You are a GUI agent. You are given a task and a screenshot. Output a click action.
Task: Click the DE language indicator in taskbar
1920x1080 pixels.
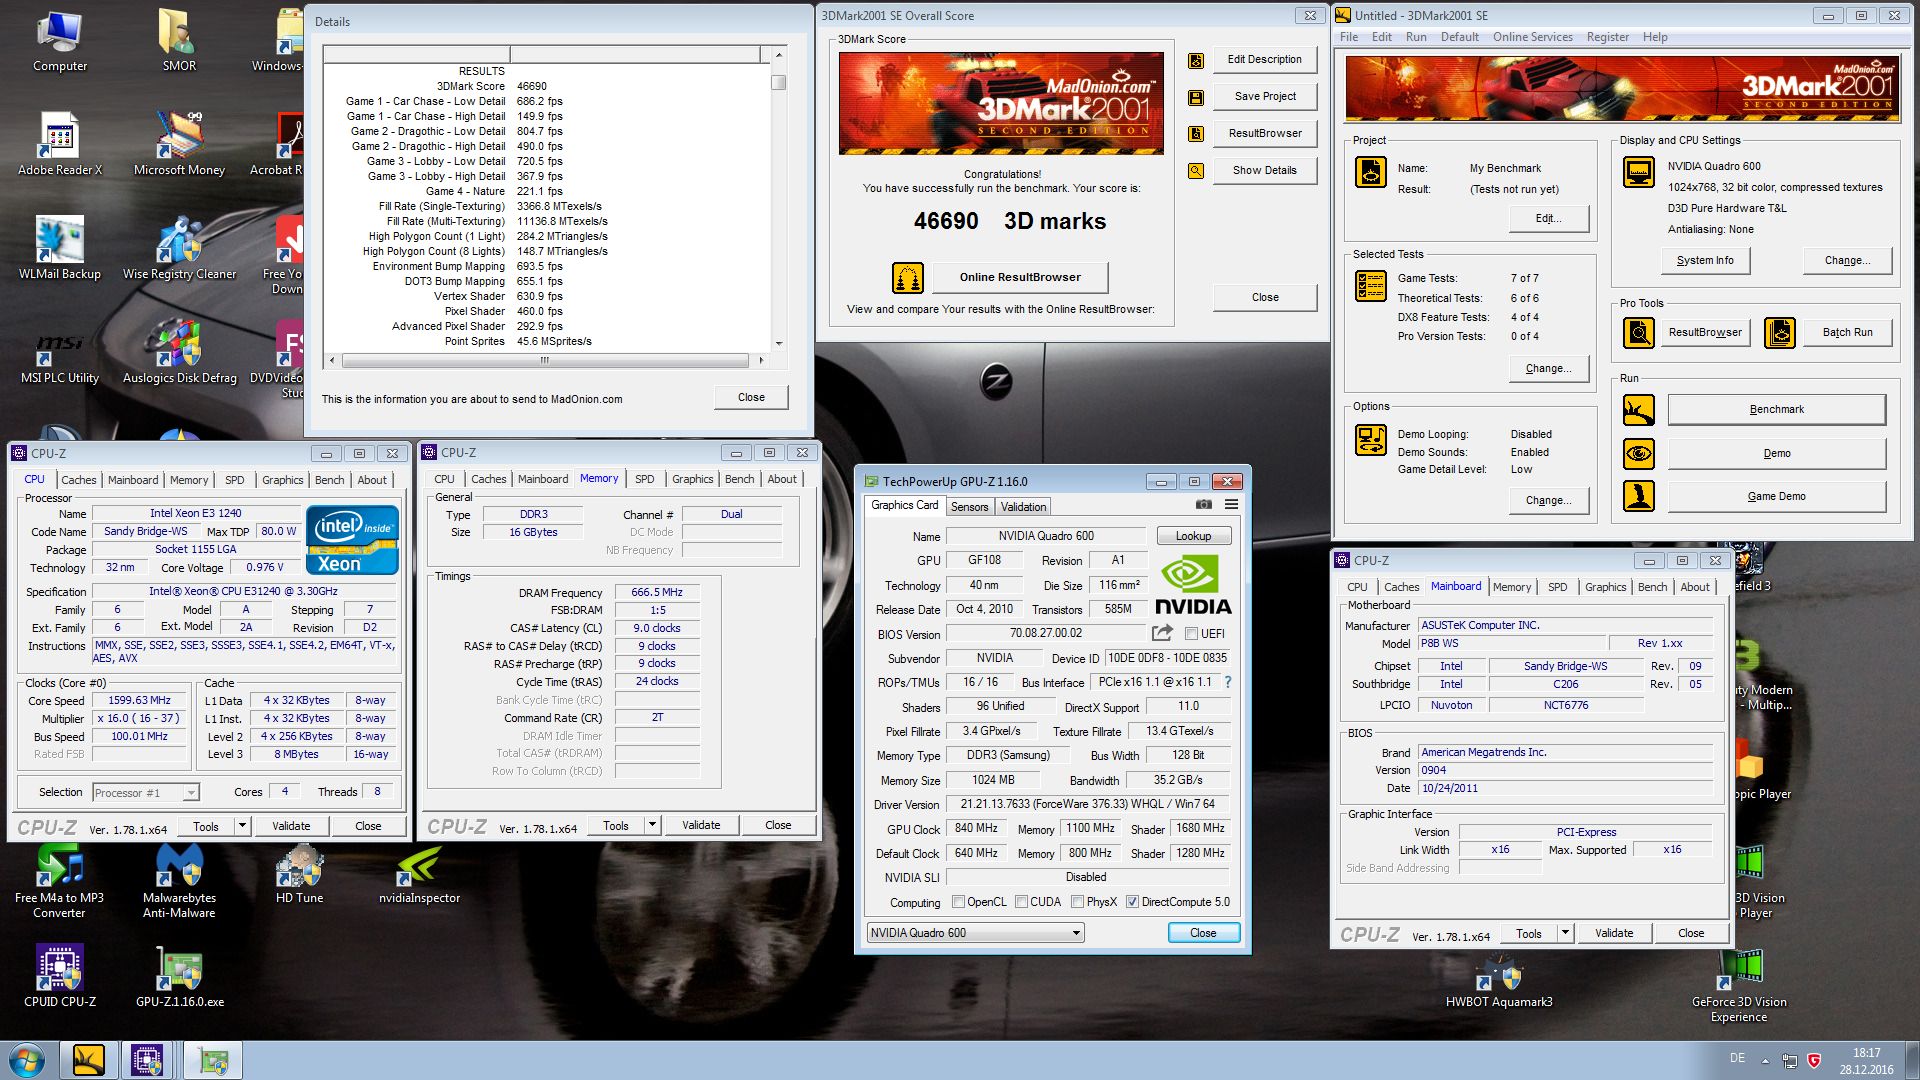coord(1737,1059)
